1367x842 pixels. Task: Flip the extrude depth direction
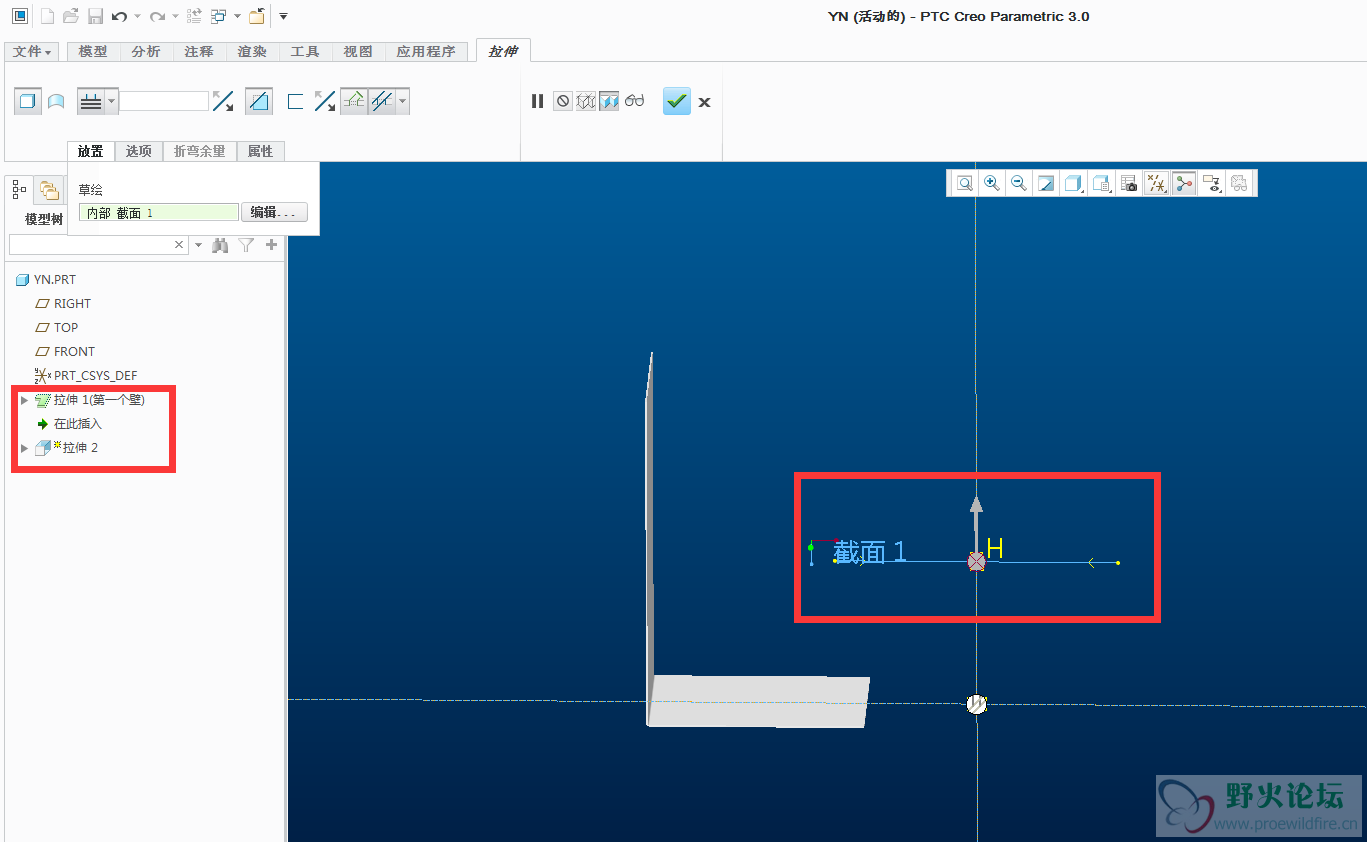(223, 101)
